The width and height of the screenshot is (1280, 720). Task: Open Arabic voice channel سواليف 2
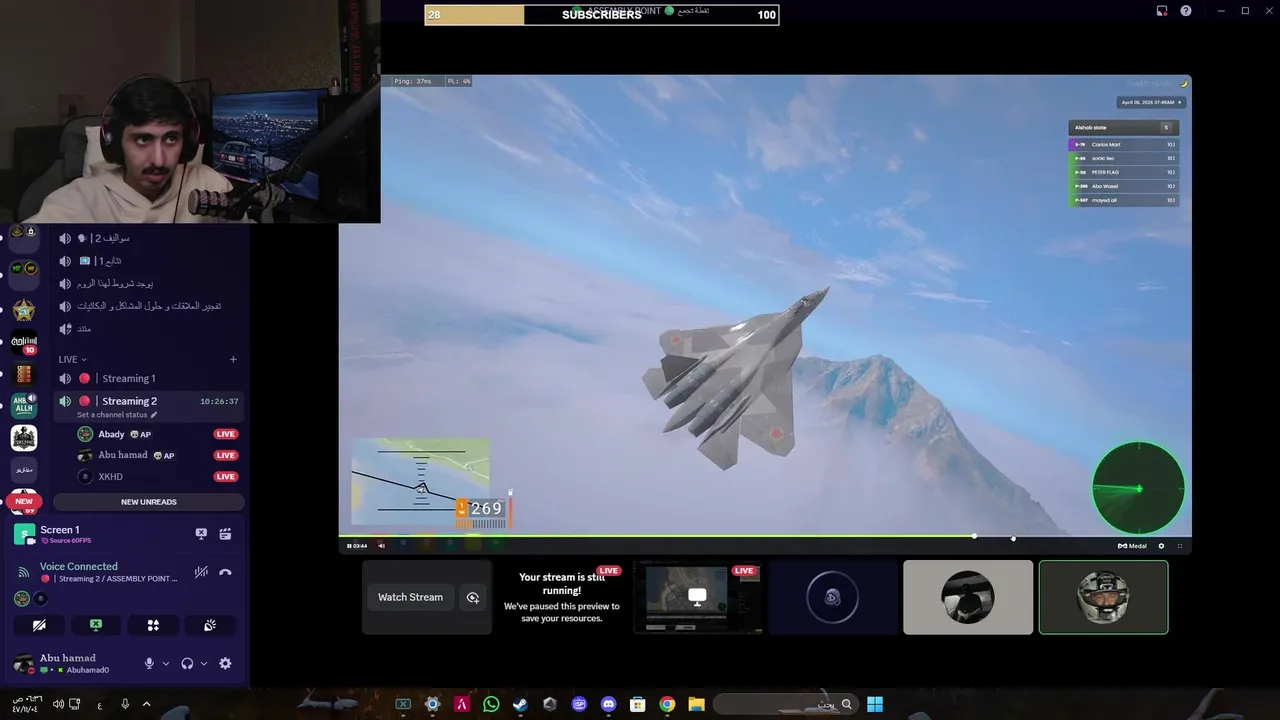pos(148,238)
